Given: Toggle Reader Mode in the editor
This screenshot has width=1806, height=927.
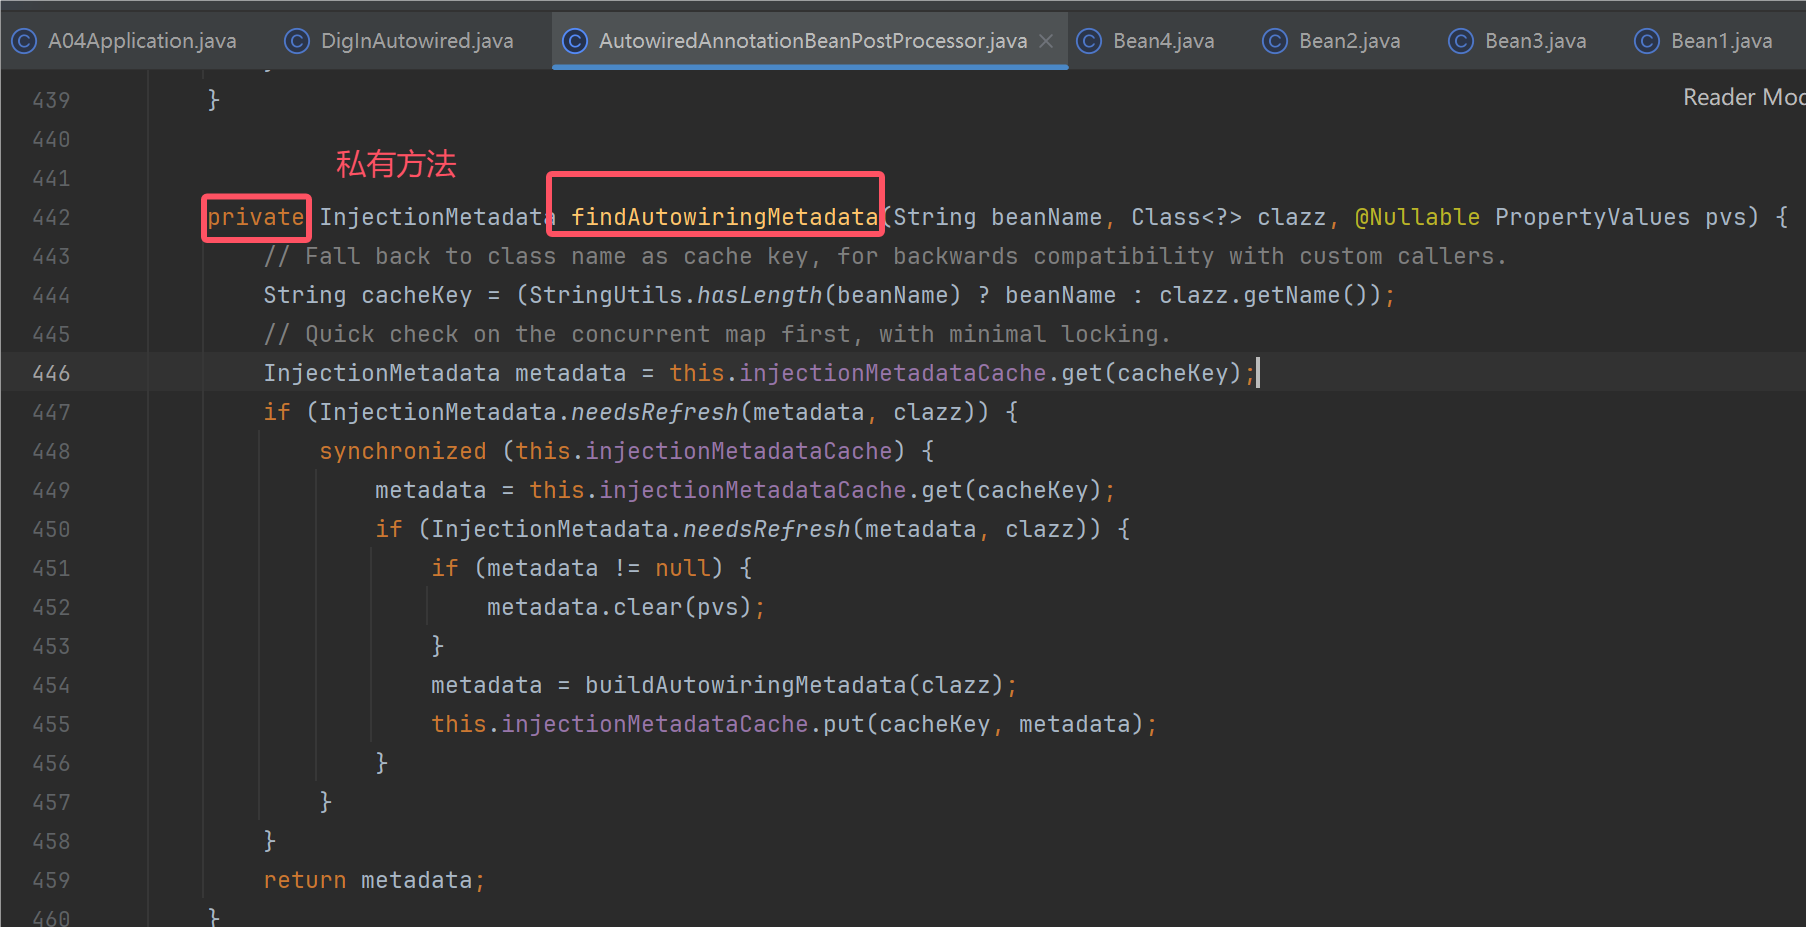Looking at the screenshot, I should (x=1743, y=97).
